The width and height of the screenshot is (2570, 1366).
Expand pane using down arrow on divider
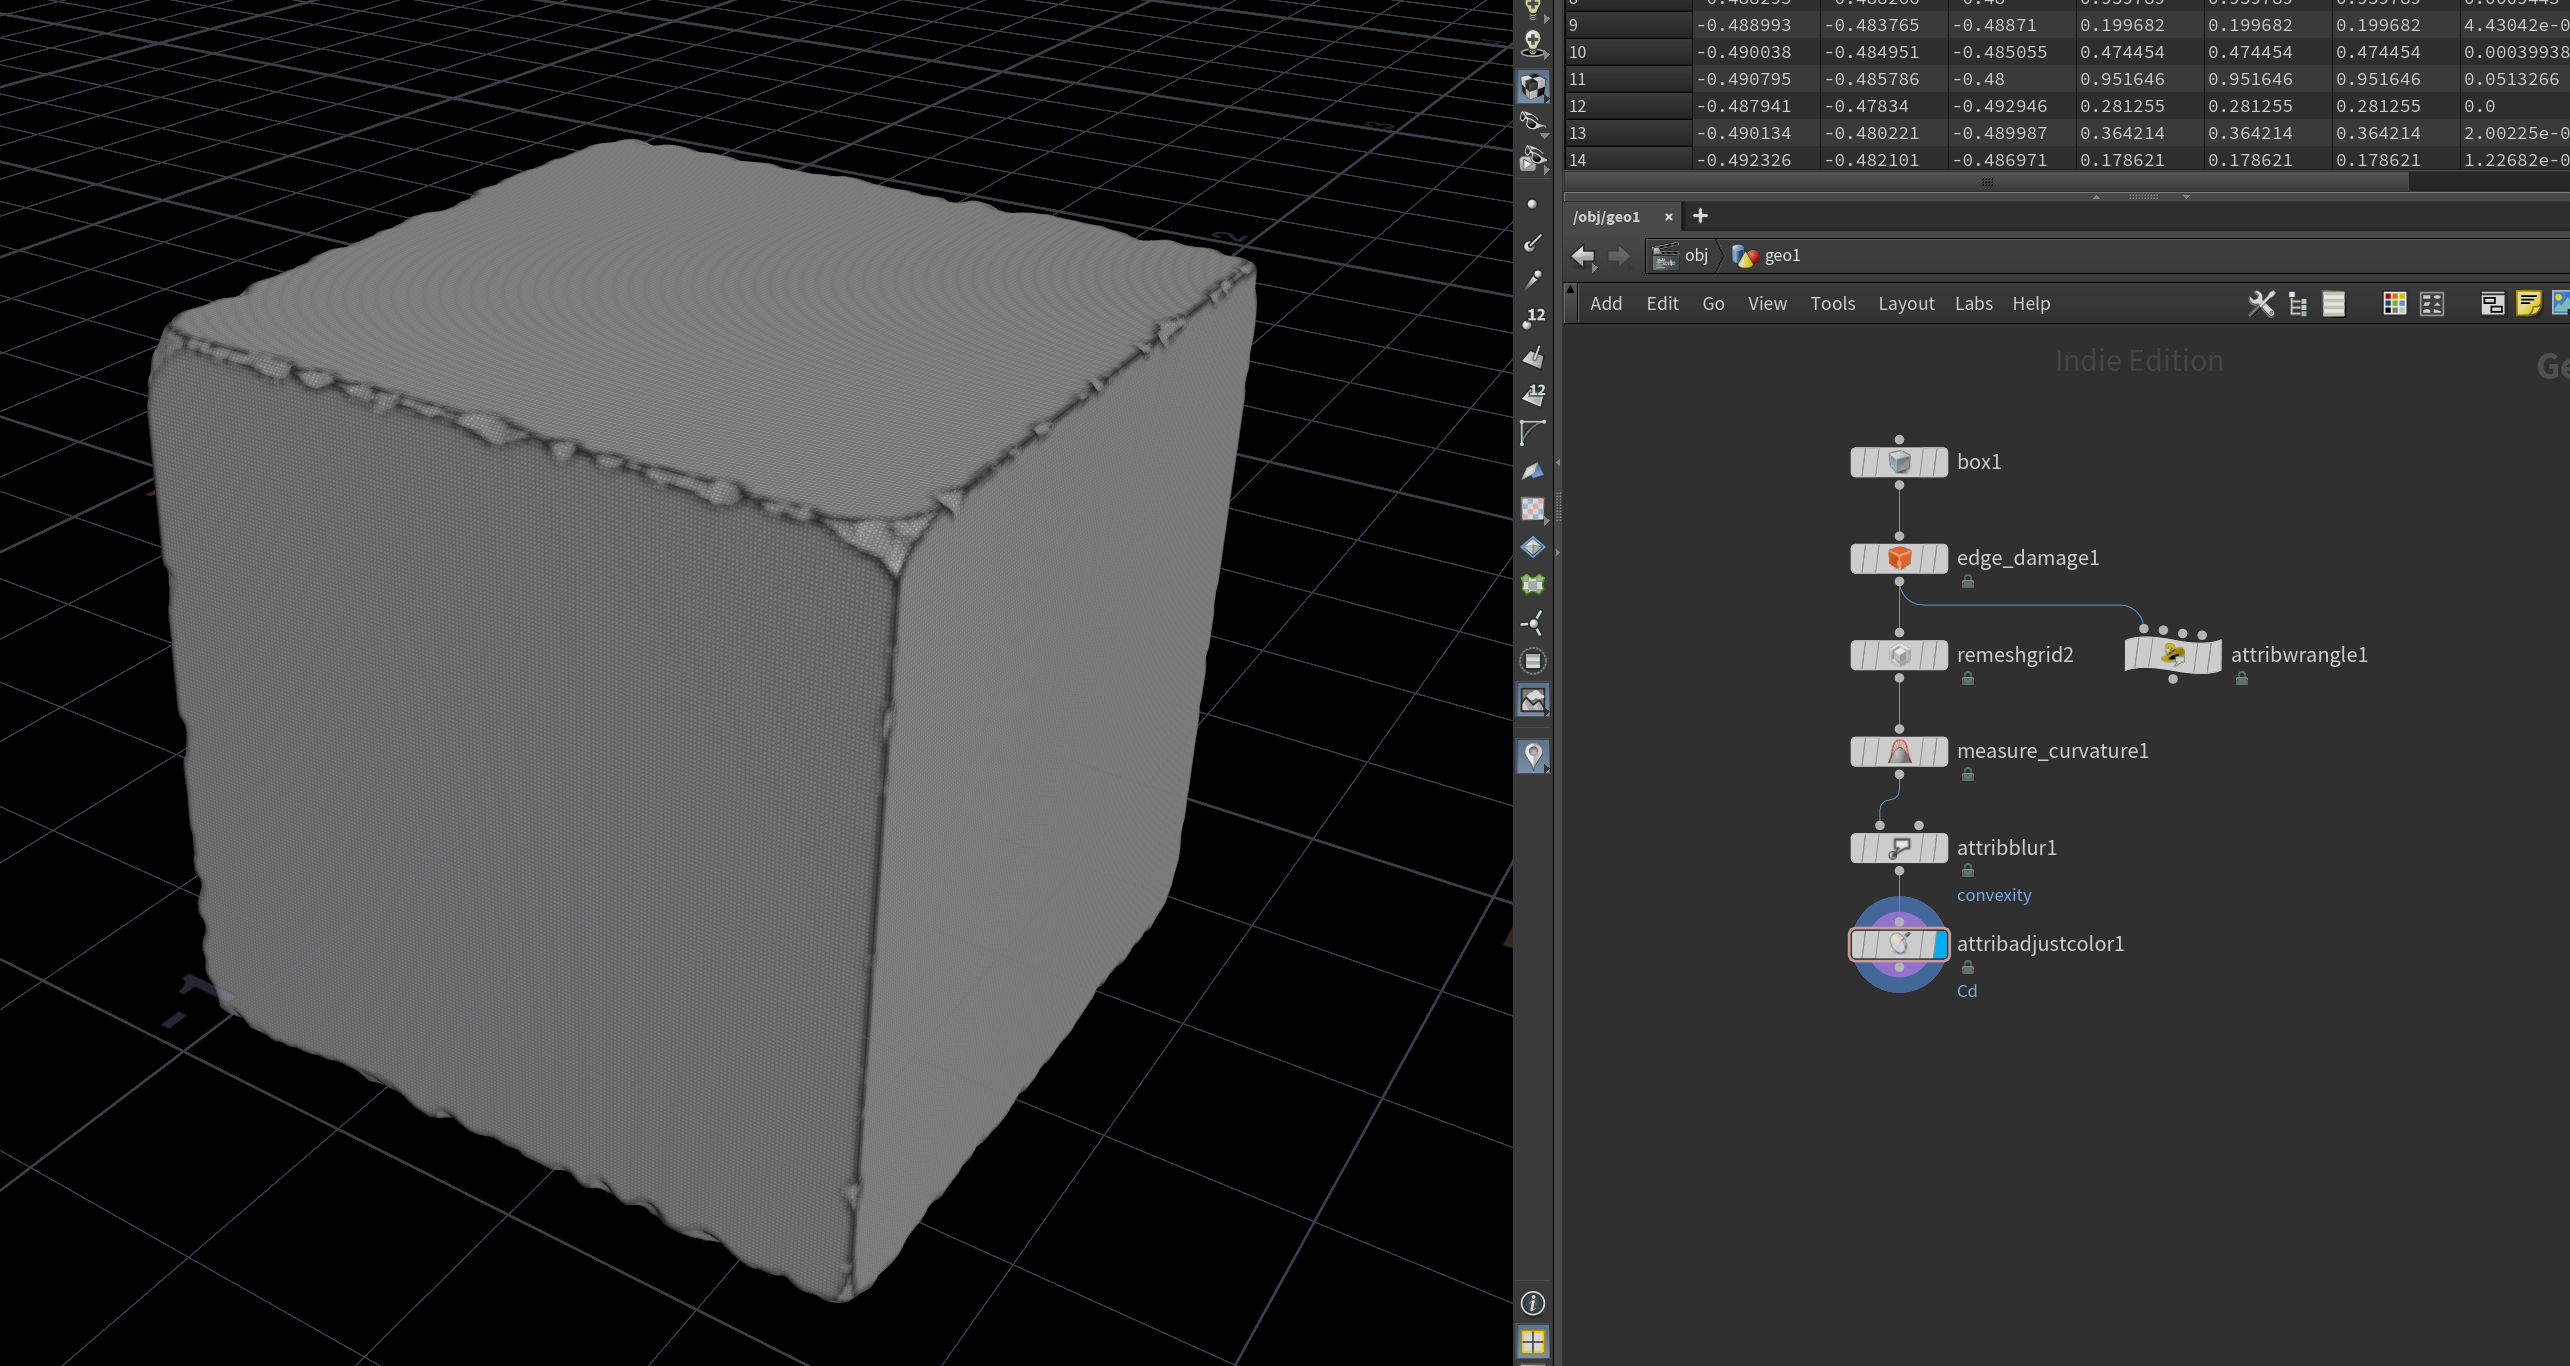(2186, 197)
